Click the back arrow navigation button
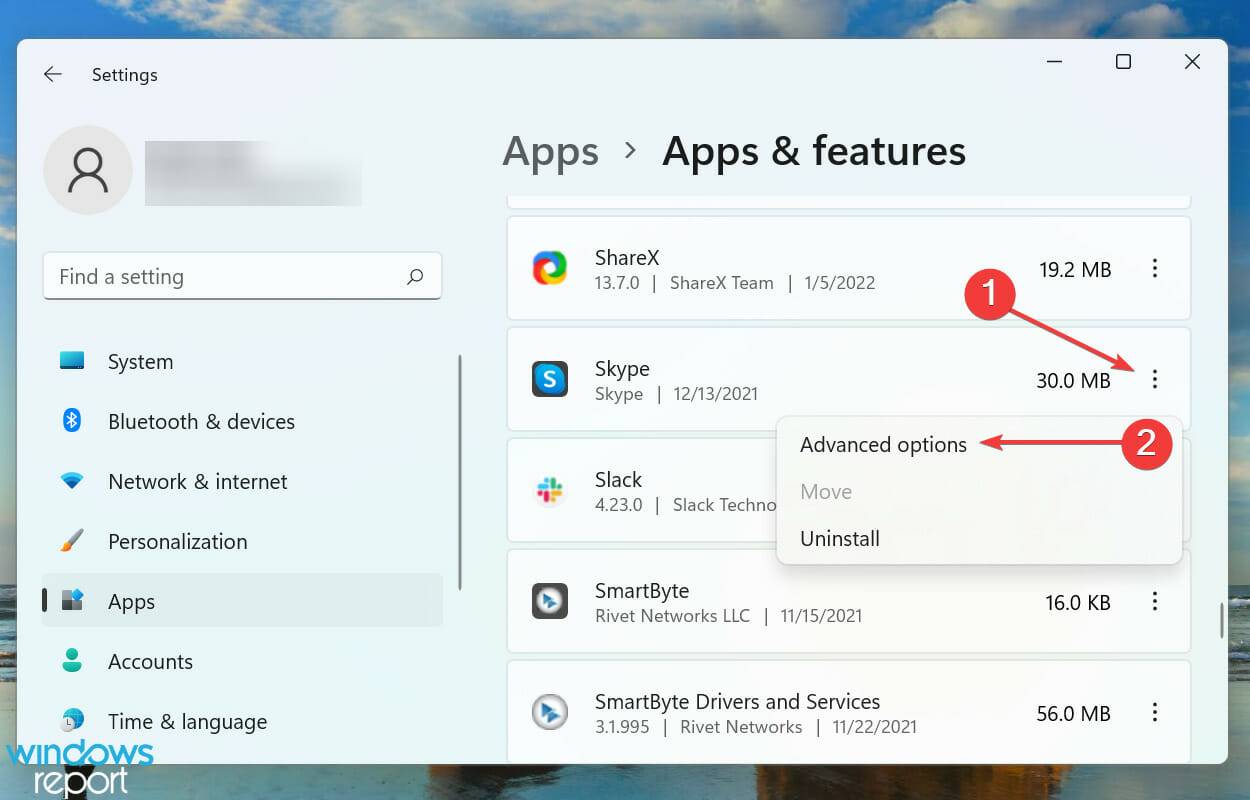 tap(52, 74)
